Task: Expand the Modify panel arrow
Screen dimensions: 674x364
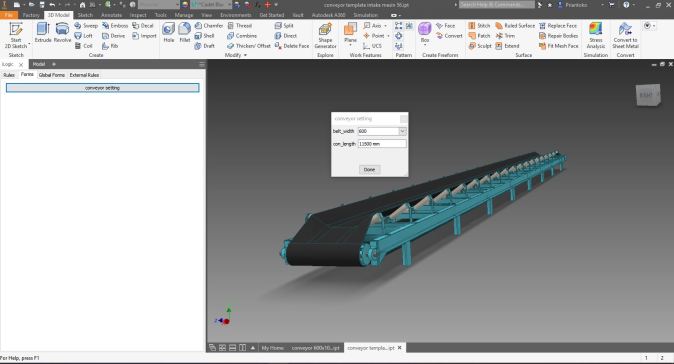Action: tap(245, 55)
